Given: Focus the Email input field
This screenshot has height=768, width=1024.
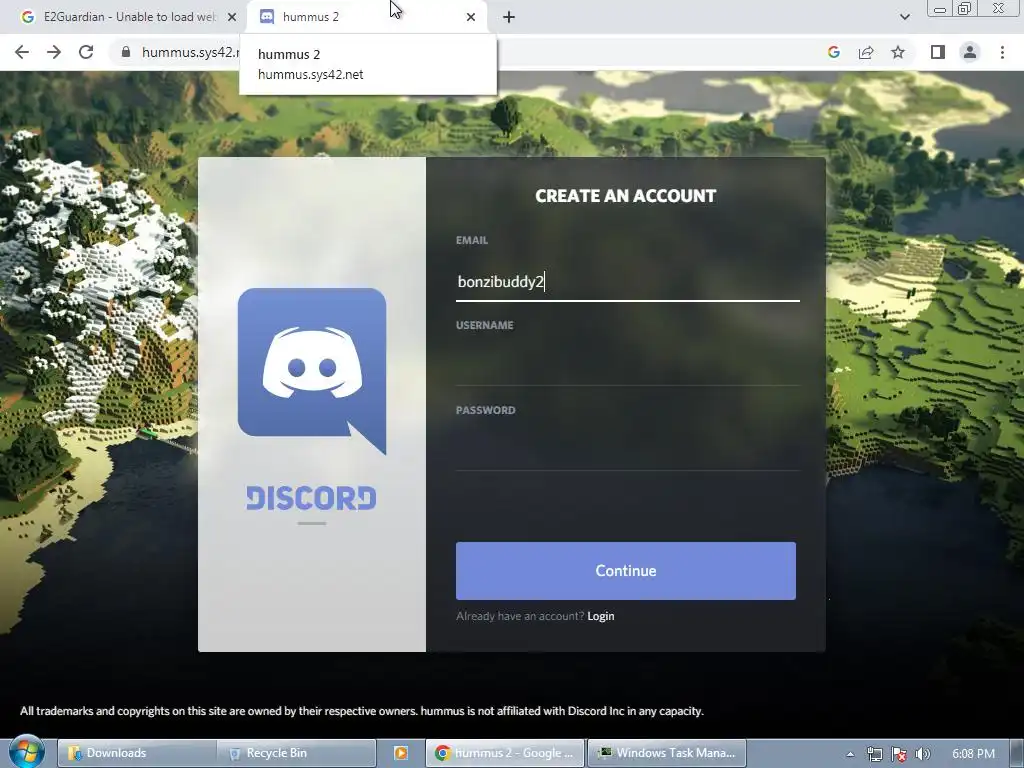Looking at the screenshot, I should coord(628,282).
